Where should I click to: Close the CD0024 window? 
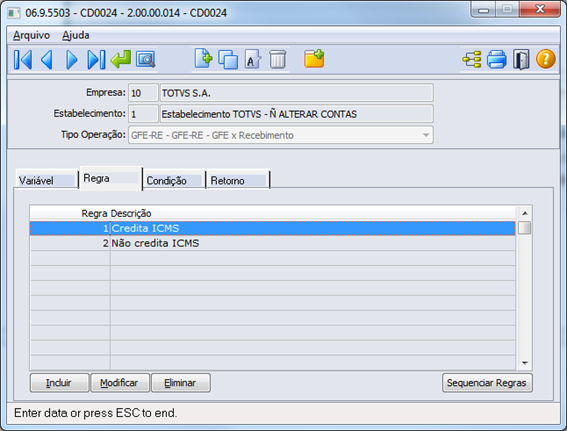click(540, 9)
